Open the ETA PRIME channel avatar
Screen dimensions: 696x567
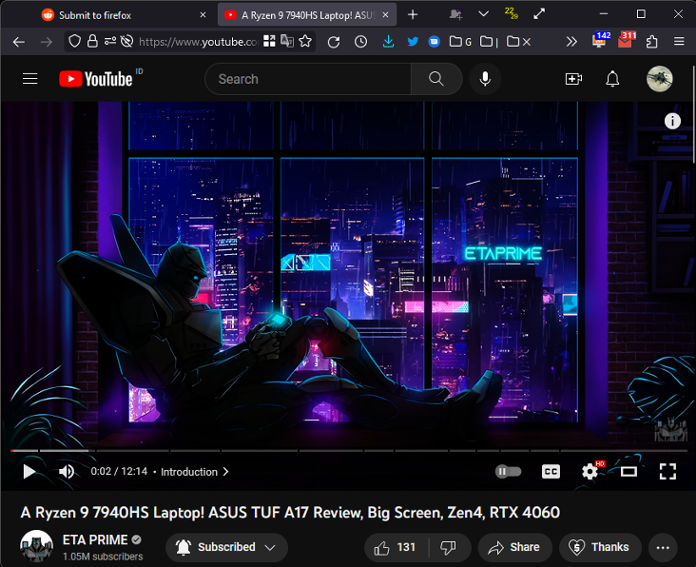click(x=36, y=546)
